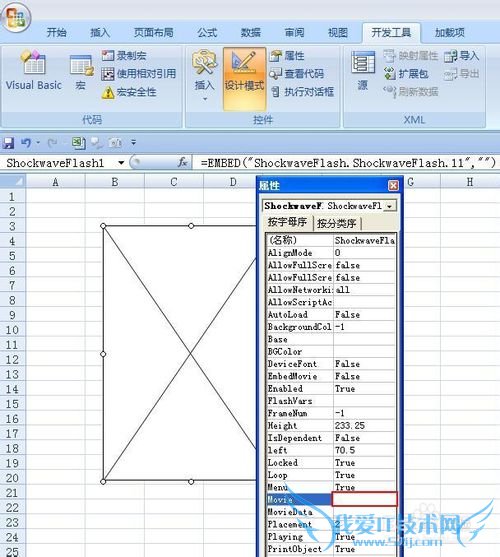Click Refresh Data (刷新数据)

pos(411,92)
